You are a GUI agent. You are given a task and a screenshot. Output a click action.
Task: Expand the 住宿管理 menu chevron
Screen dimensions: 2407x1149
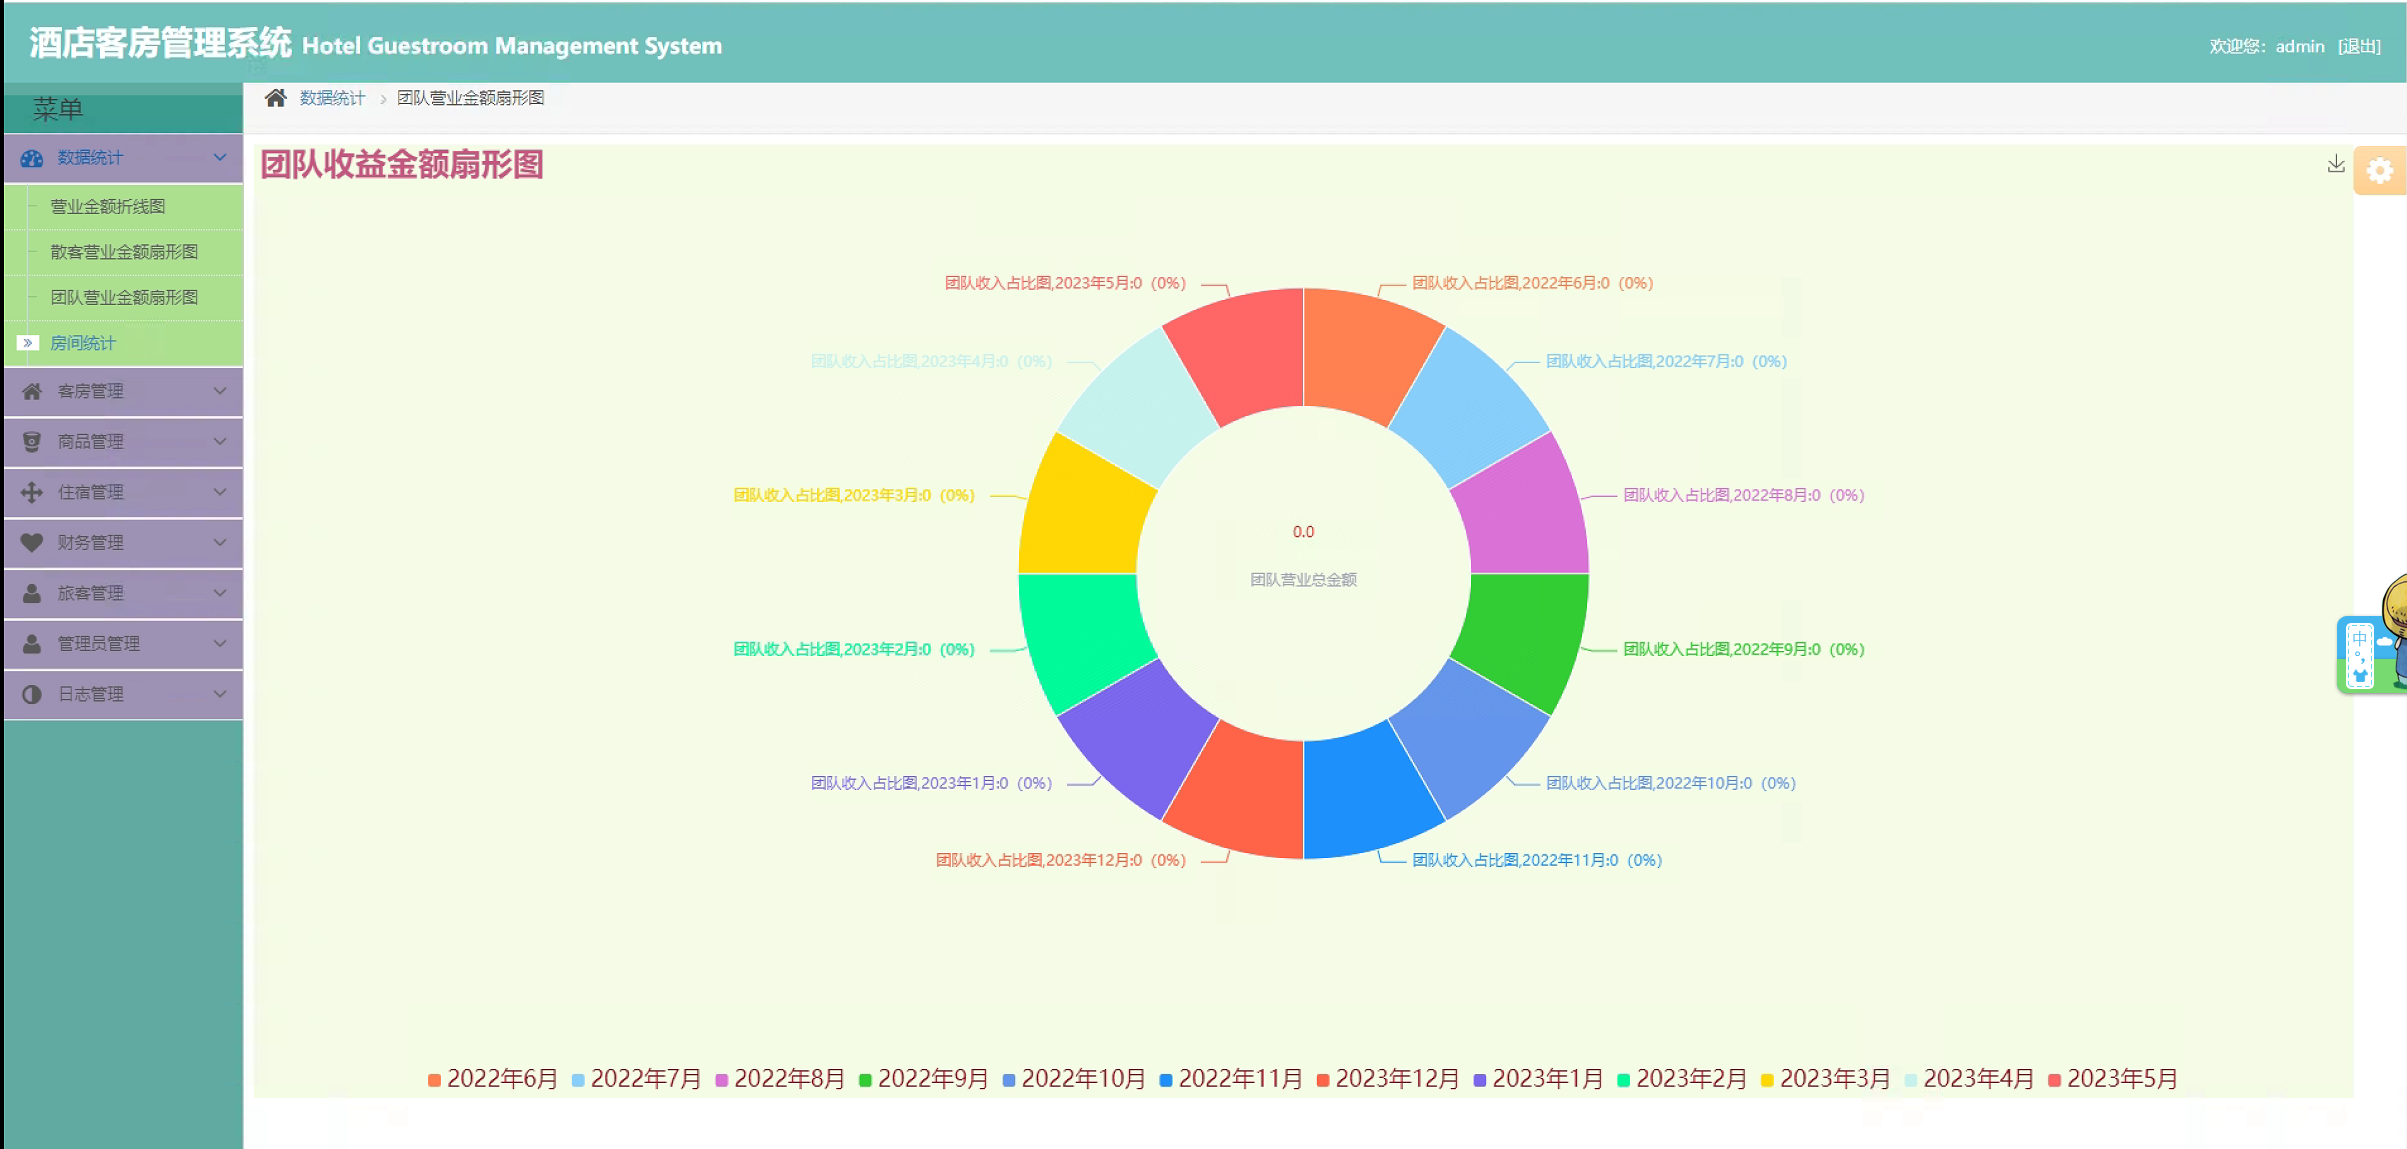pyautogui.click(x=220, y=492)
